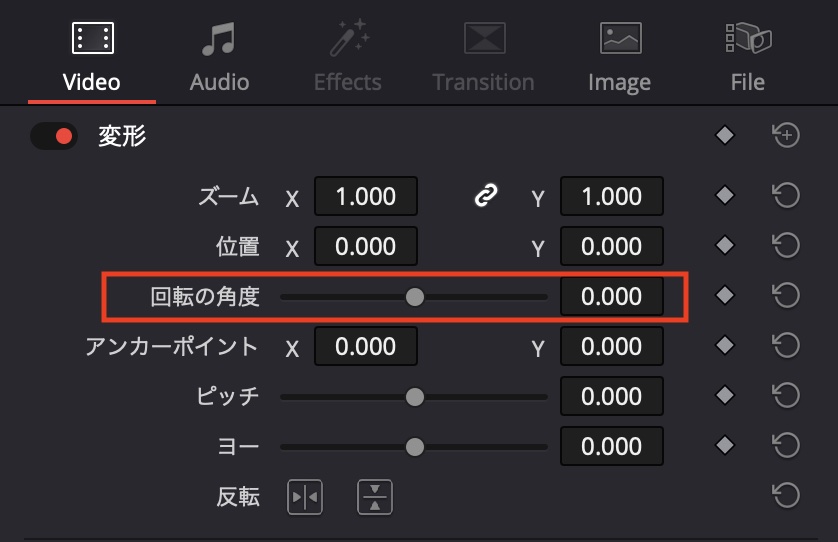Click the 回転の角度 slider handle
This screenshot has height=542, width=838.
[x=415, y=297]
